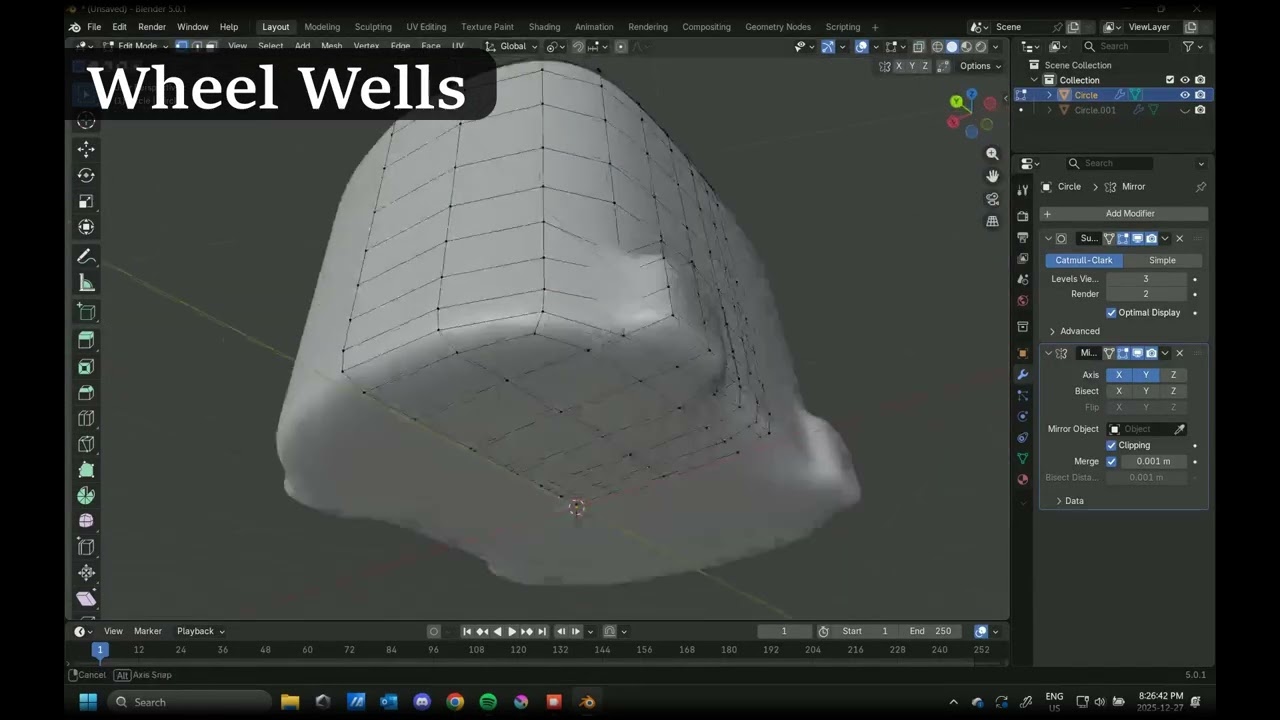This screenshot has width=1280, height=720.
Task: Jump to timeline end frame button
Action: [542, 631]
